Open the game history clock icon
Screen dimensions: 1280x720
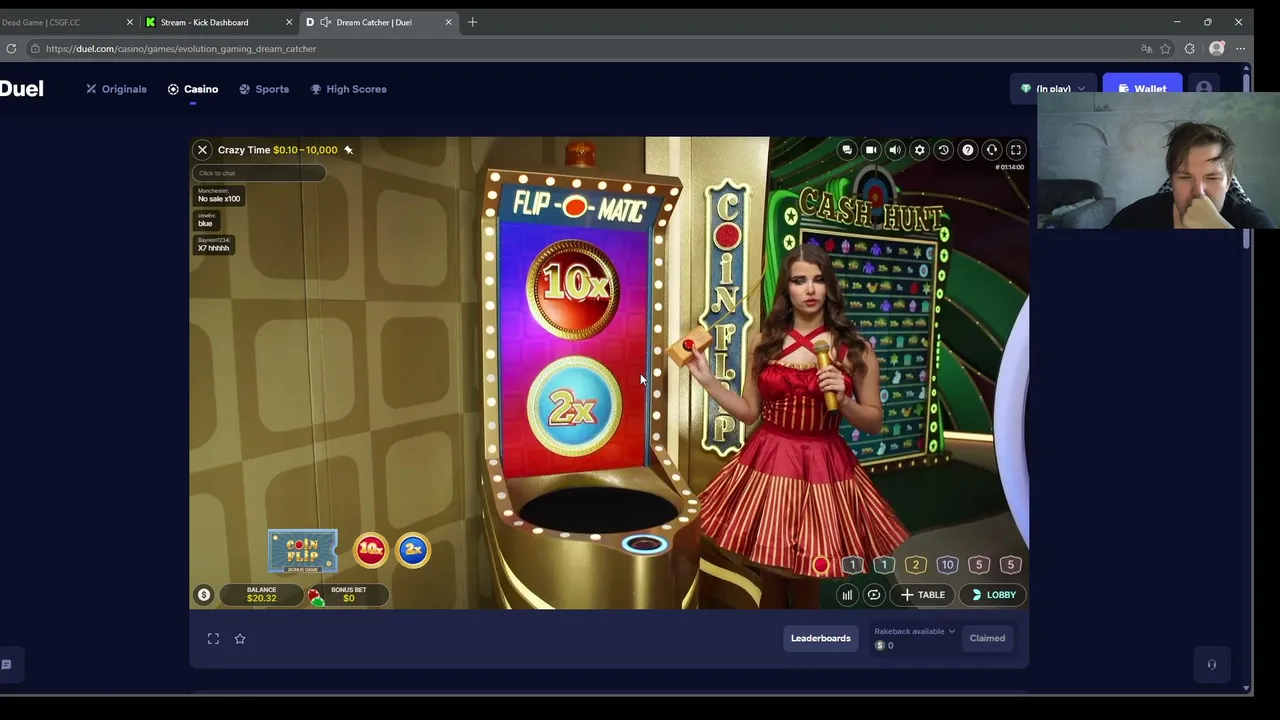(943, 150)
